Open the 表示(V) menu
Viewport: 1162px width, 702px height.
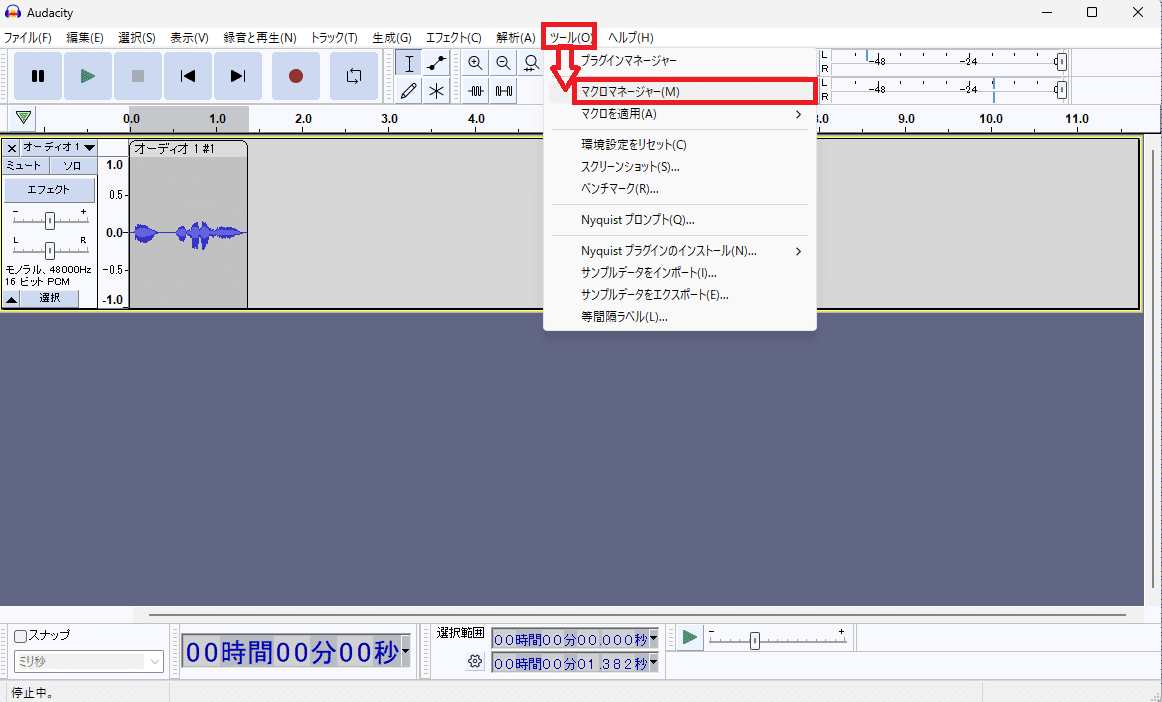click(189, 38)
